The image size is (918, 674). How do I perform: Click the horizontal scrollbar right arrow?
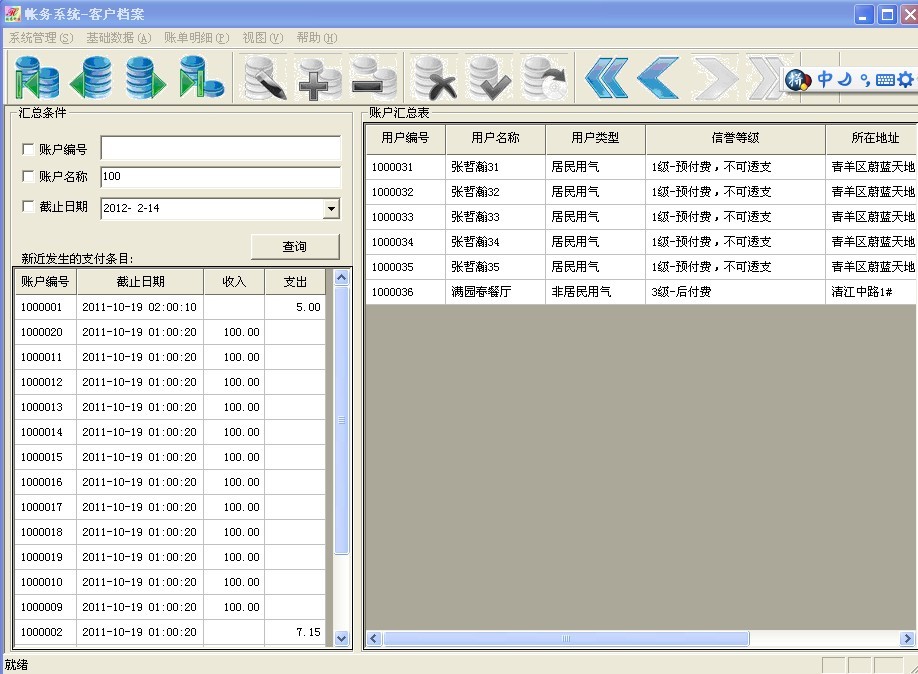click(x=907, y=638)
